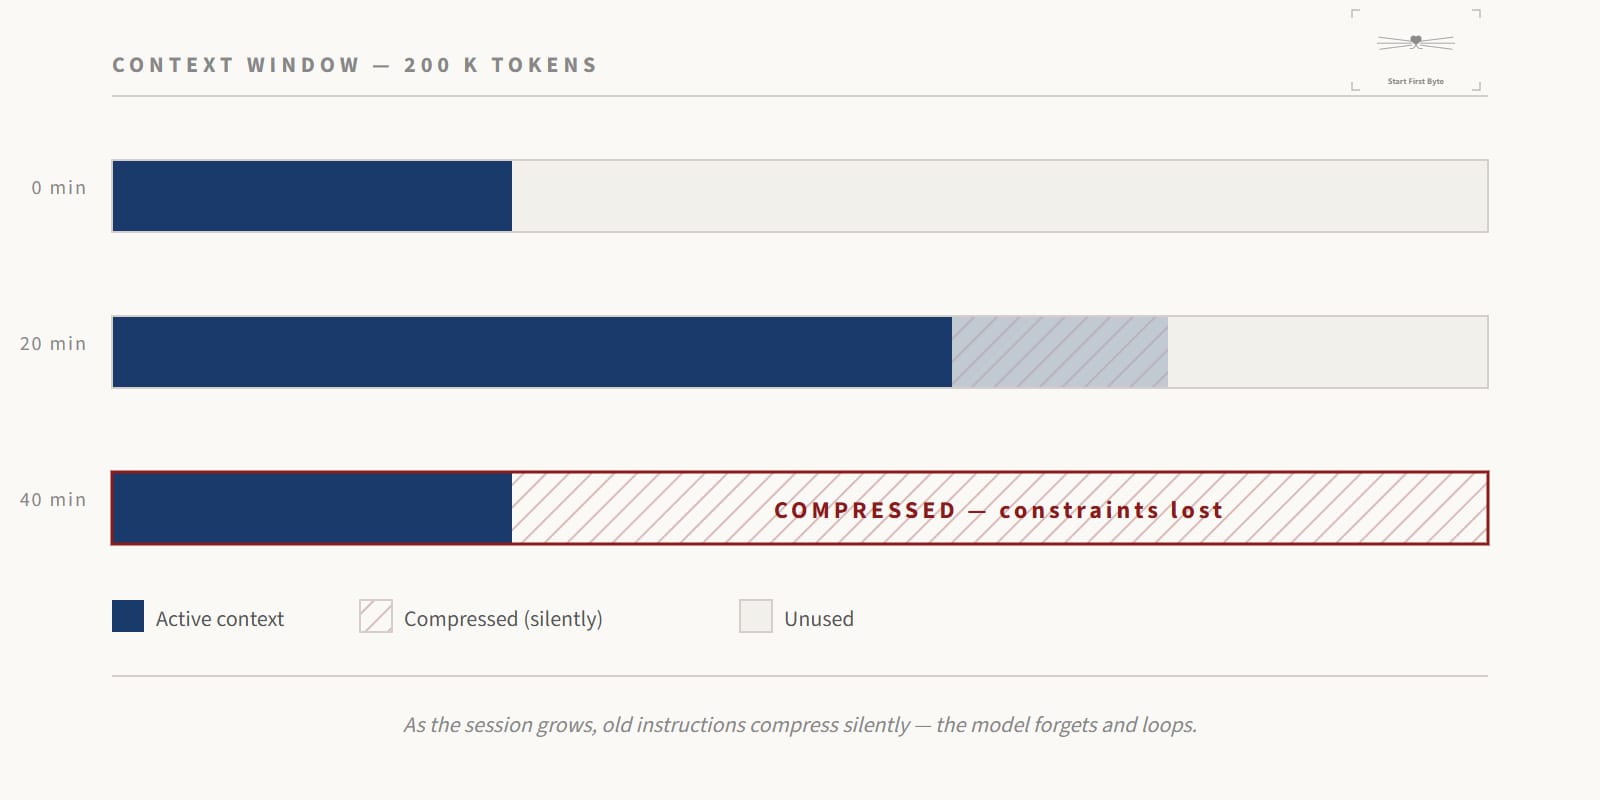1600x800 pixels.
Task: Click the unused portion of the 0 min bar
Action: click(999, 196)
